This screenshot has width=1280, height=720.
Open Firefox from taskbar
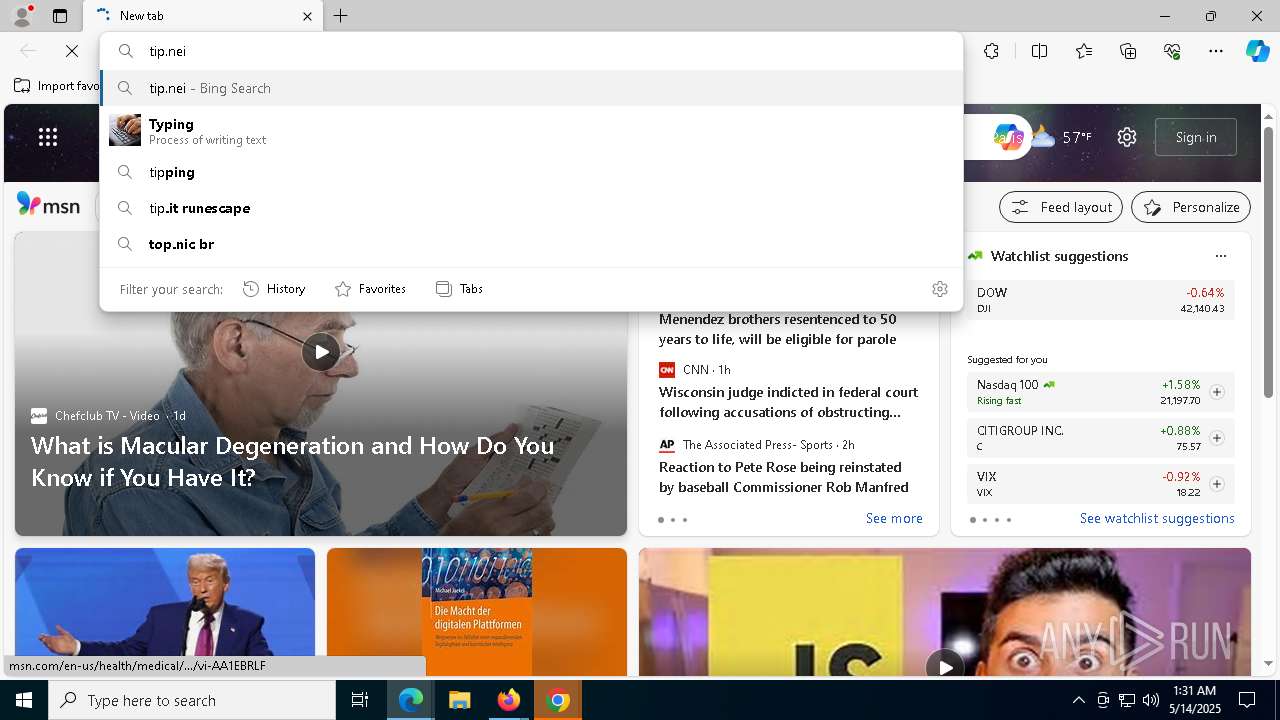[509, 700]
